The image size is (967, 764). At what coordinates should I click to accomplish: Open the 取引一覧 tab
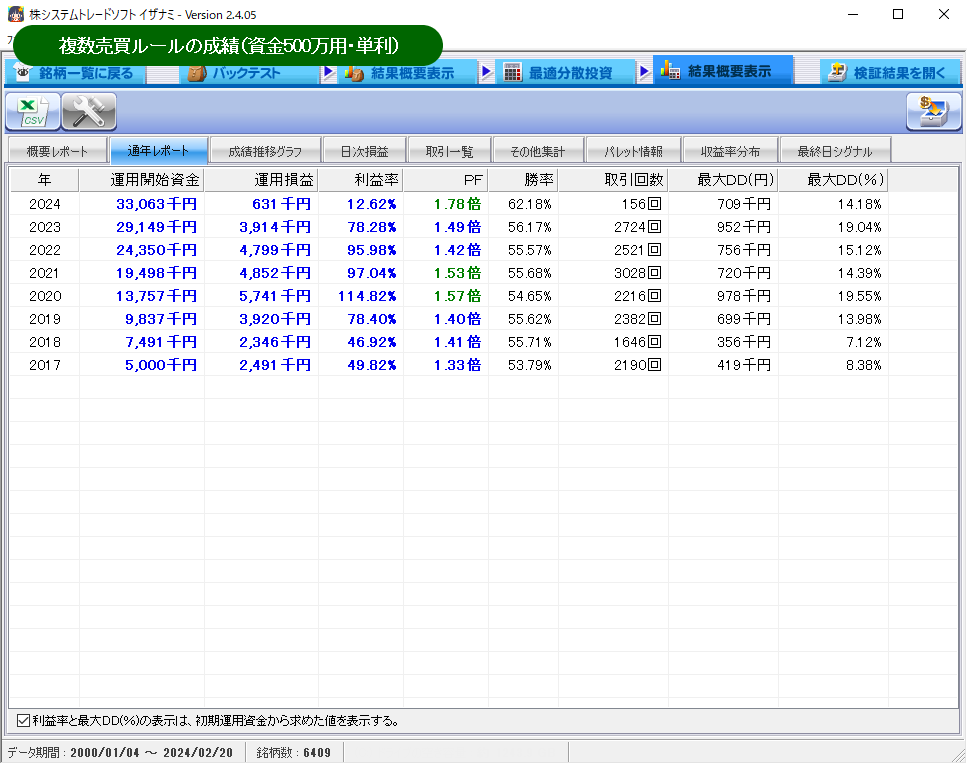pyautogui.click(x=449, y=152)
